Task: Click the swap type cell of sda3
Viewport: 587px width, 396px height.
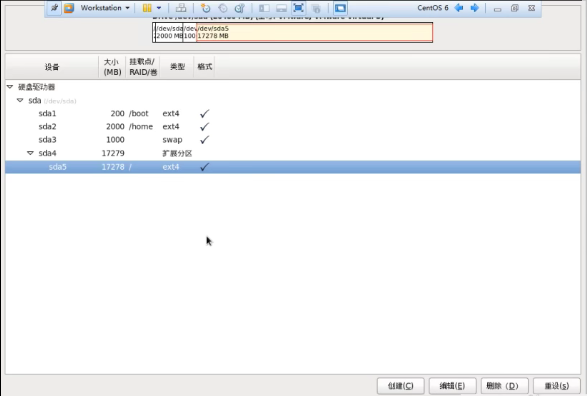Action: click(x=172, y=140)
